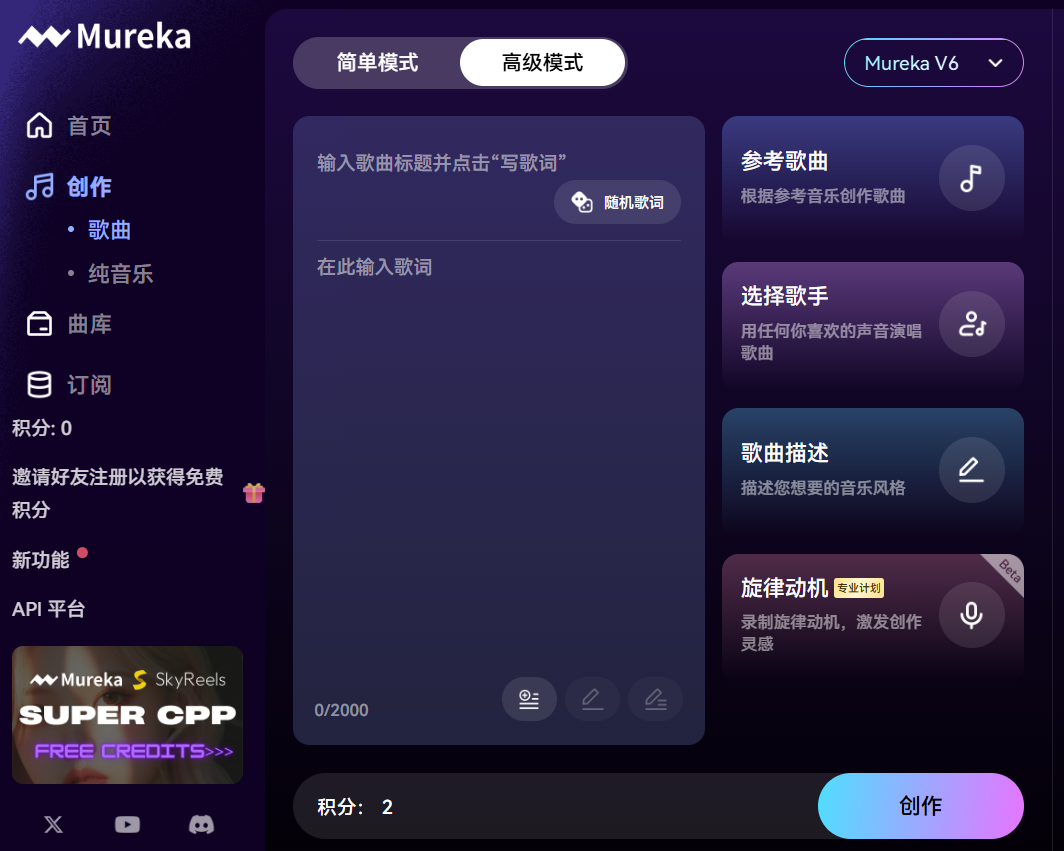
Task: Expand the Mureka V6 model dropdown
Action: pos(933,62)
